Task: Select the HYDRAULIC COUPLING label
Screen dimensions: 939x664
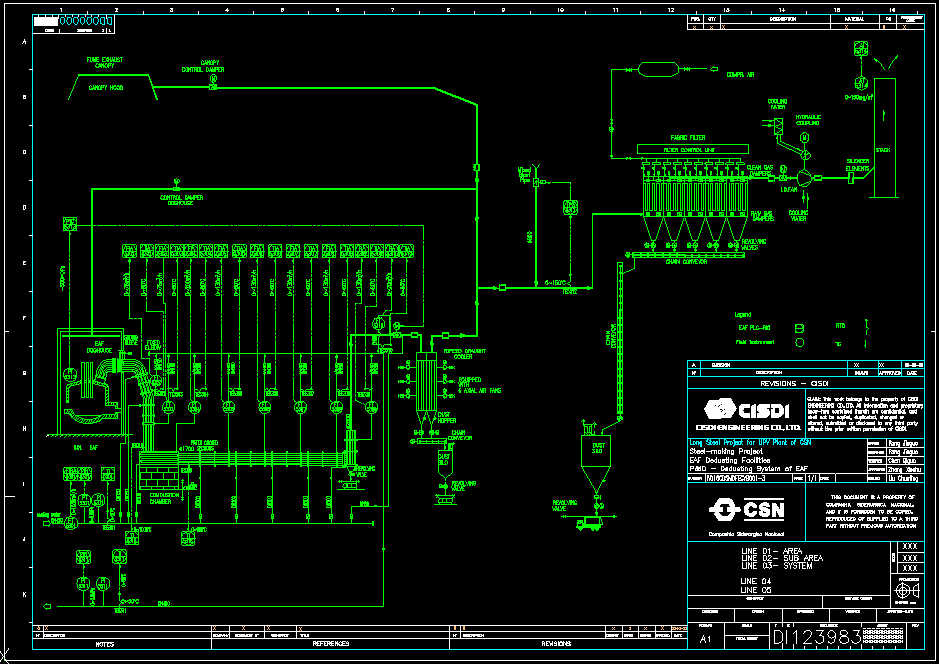Action: coord(808,120)
